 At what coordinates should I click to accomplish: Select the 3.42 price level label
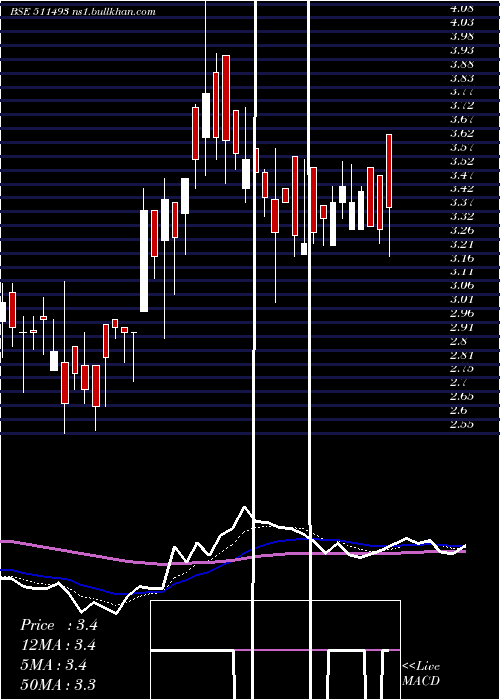point(462,188)
